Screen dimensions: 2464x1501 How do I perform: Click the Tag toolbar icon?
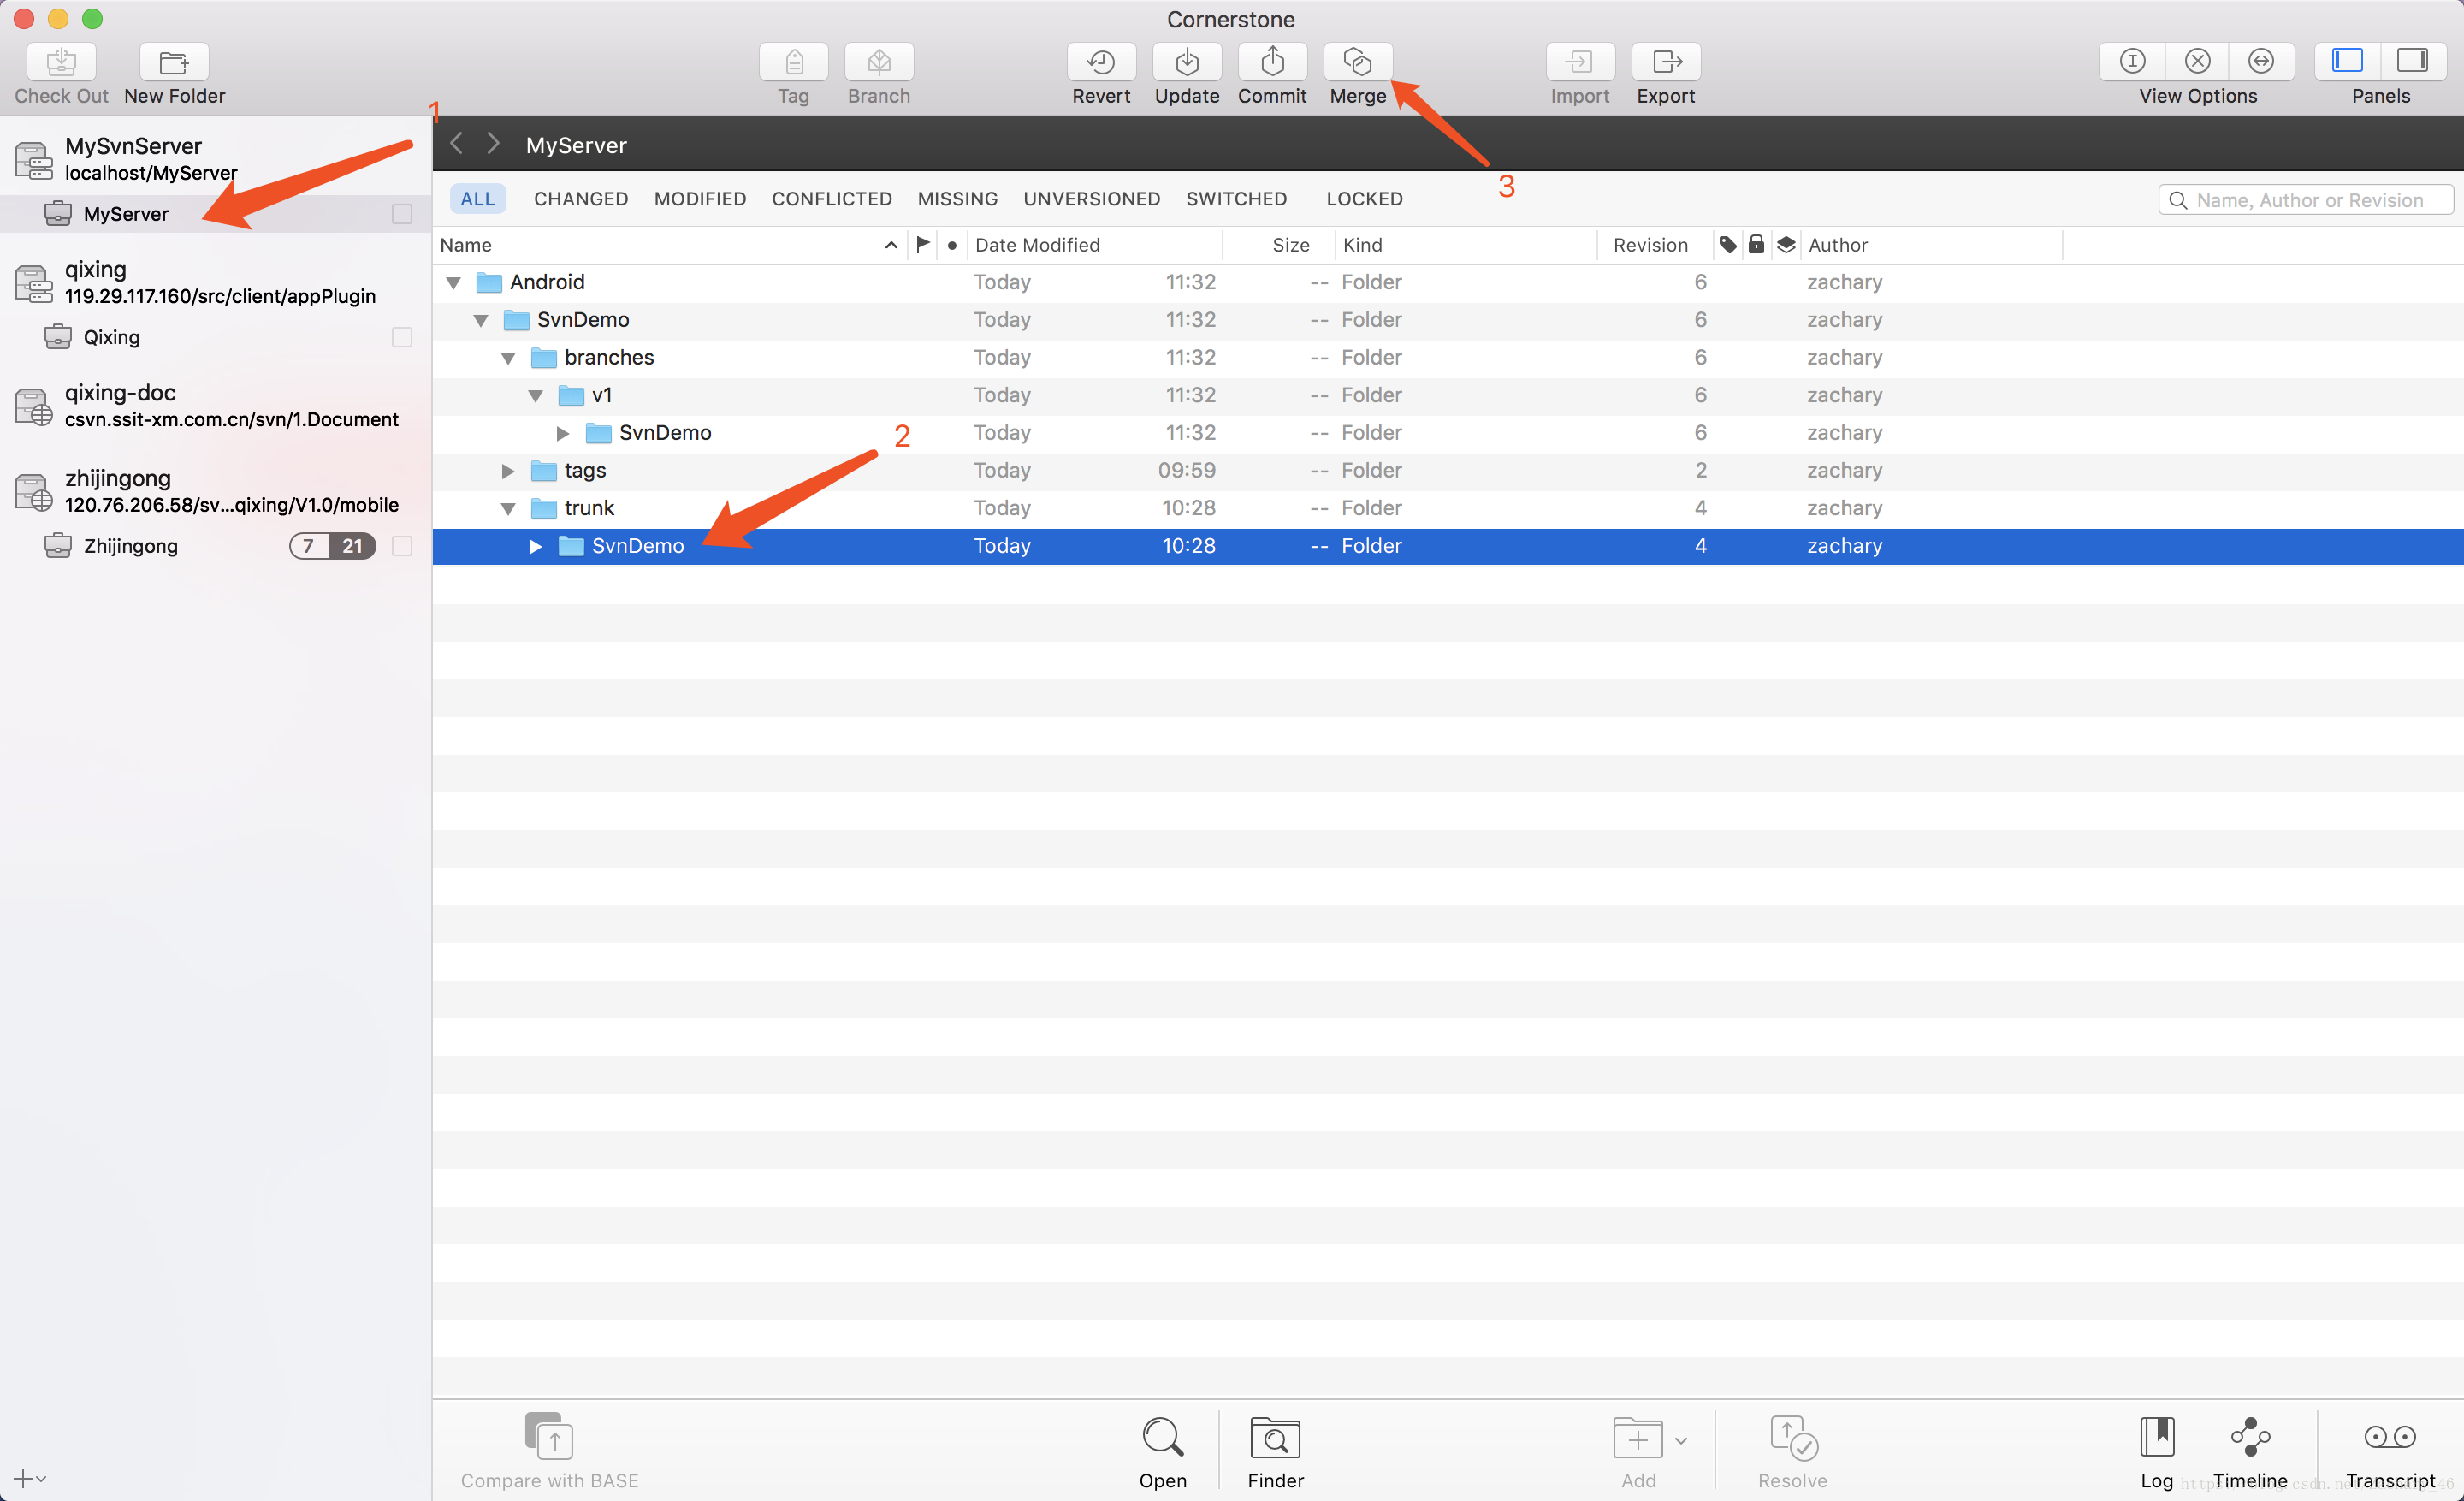pyautogui.click(x=793, y=62)
